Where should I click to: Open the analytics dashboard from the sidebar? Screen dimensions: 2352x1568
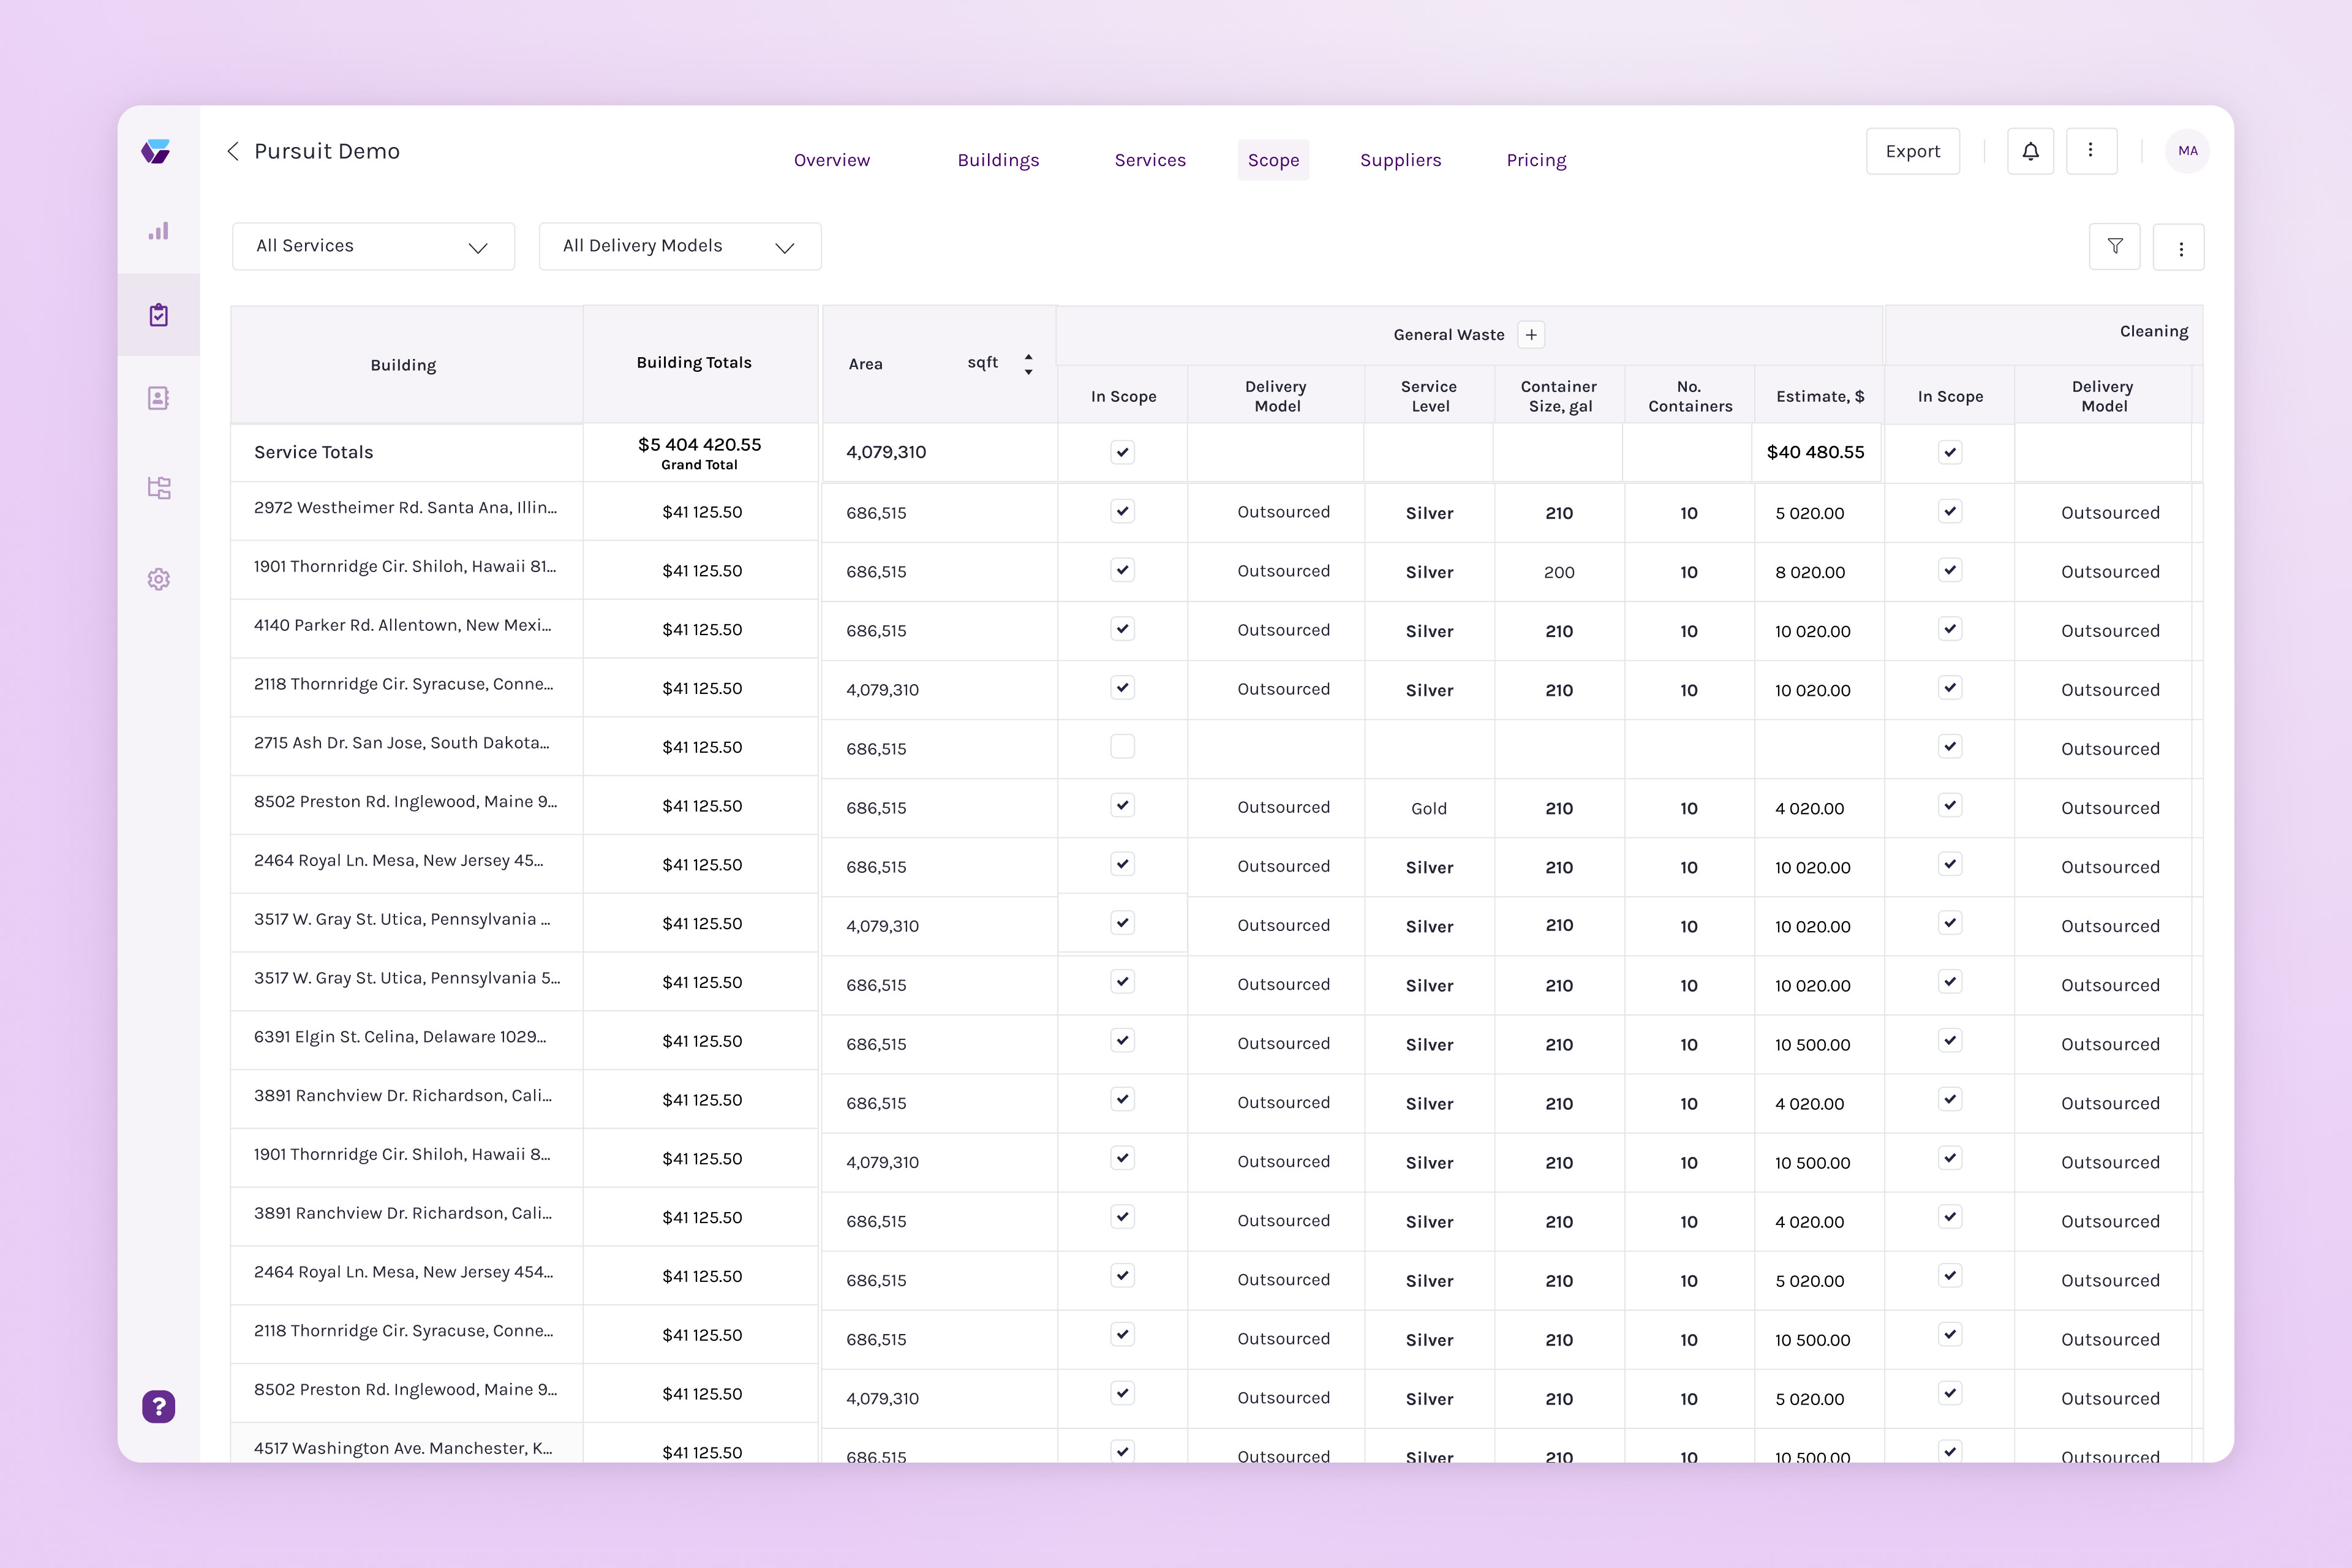tap(159, 230)
